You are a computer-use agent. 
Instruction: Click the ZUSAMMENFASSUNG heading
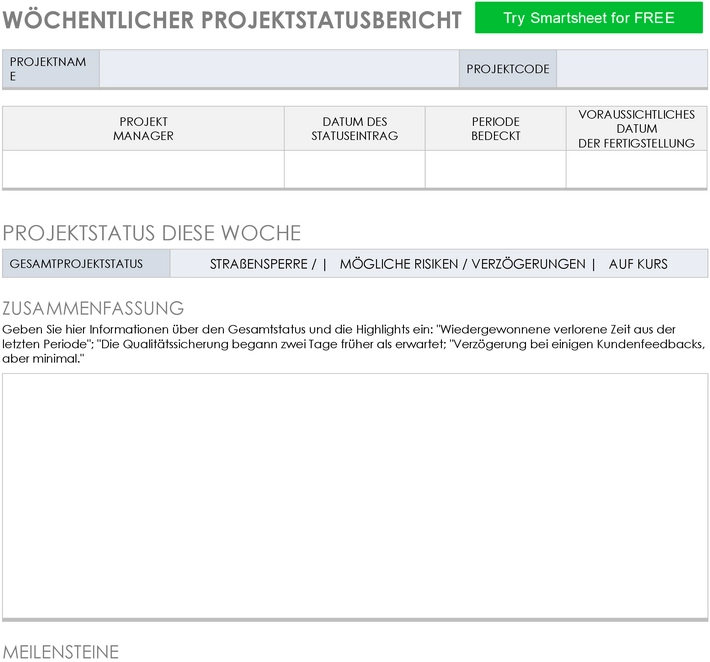93,308
